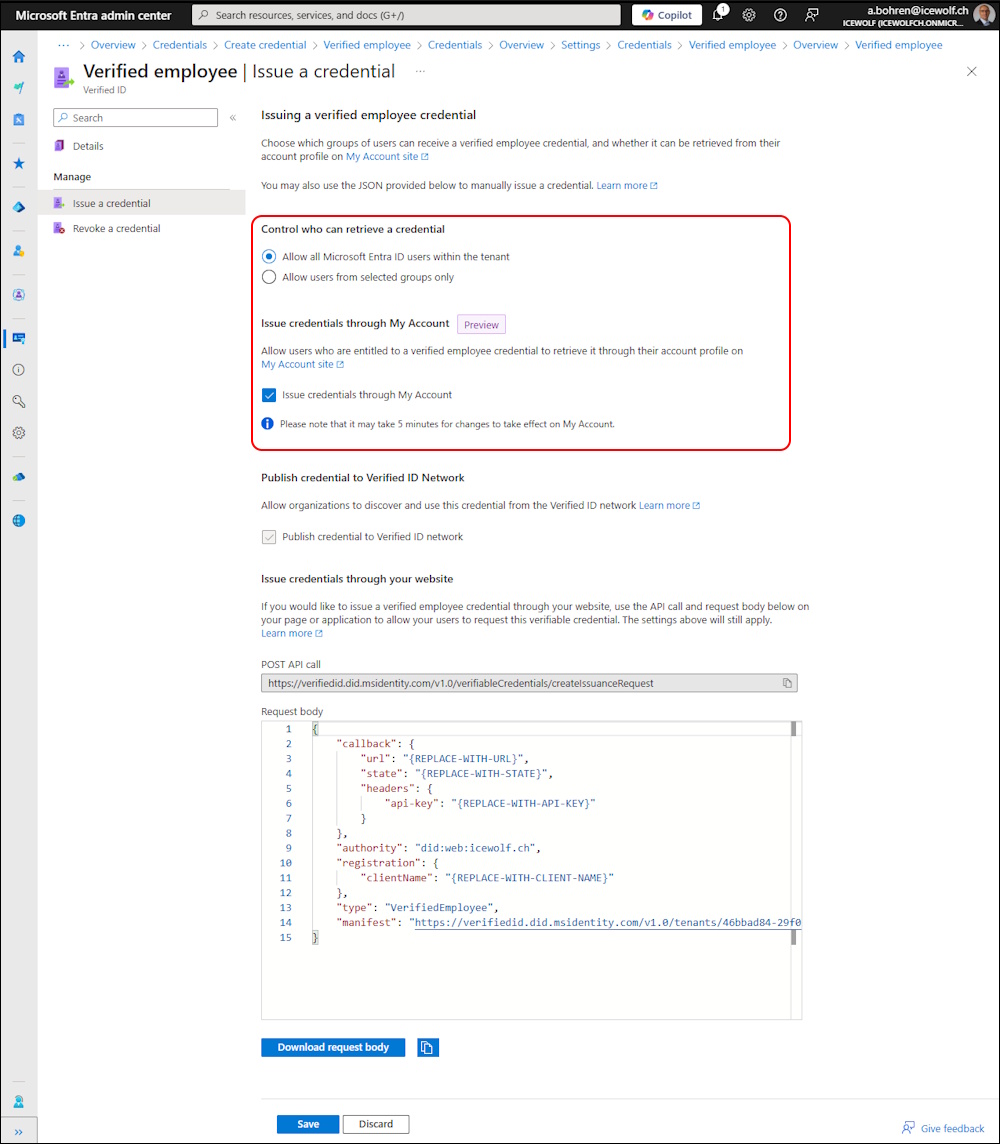1000x1144 pixels.
Task: Open the globe icon in the sidebar
Action: click(19, 521)
